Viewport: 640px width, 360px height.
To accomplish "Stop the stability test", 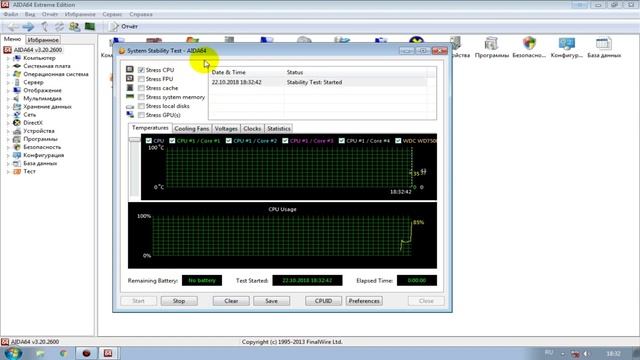I will [x=179, y=301].
